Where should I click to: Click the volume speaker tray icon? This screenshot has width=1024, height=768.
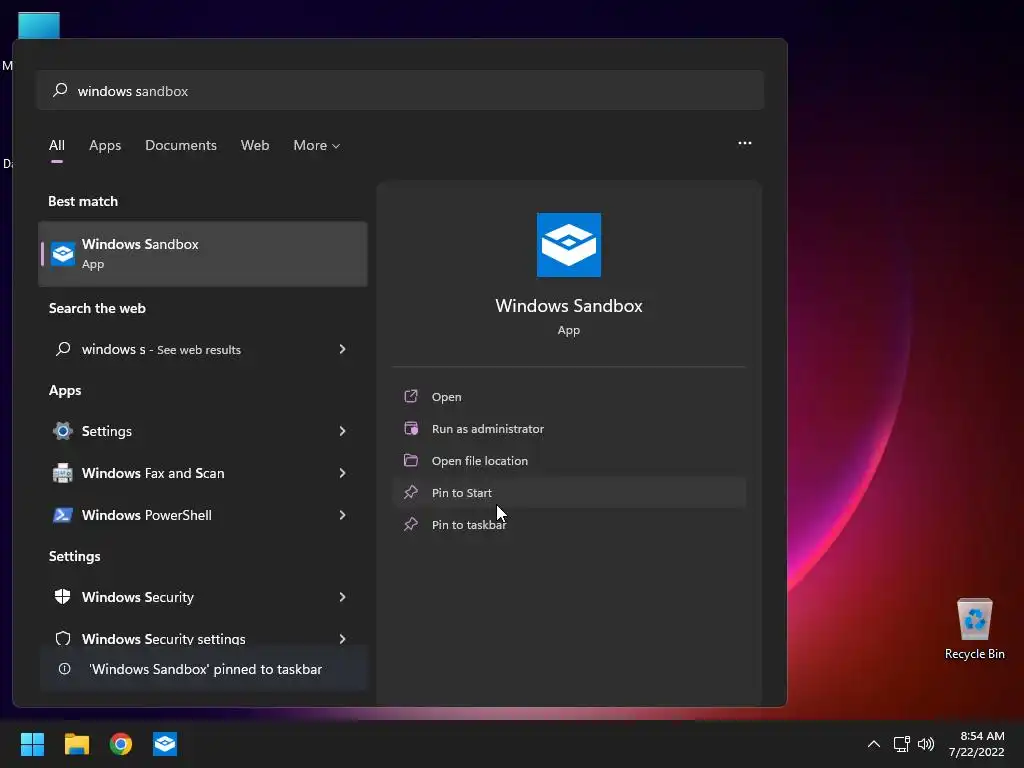coord(925,744)
